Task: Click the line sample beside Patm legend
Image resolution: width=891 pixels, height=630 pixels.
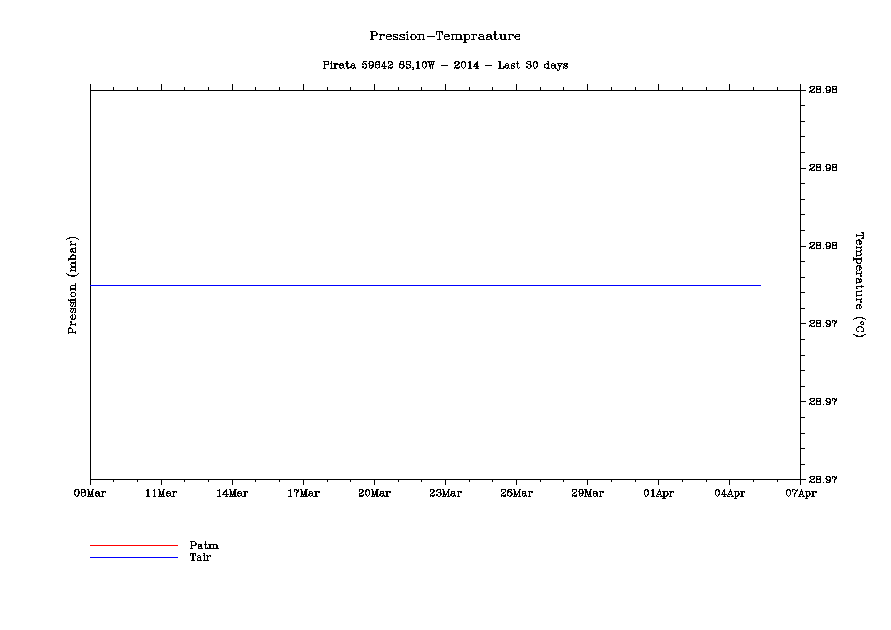Action: click(133, 546)
